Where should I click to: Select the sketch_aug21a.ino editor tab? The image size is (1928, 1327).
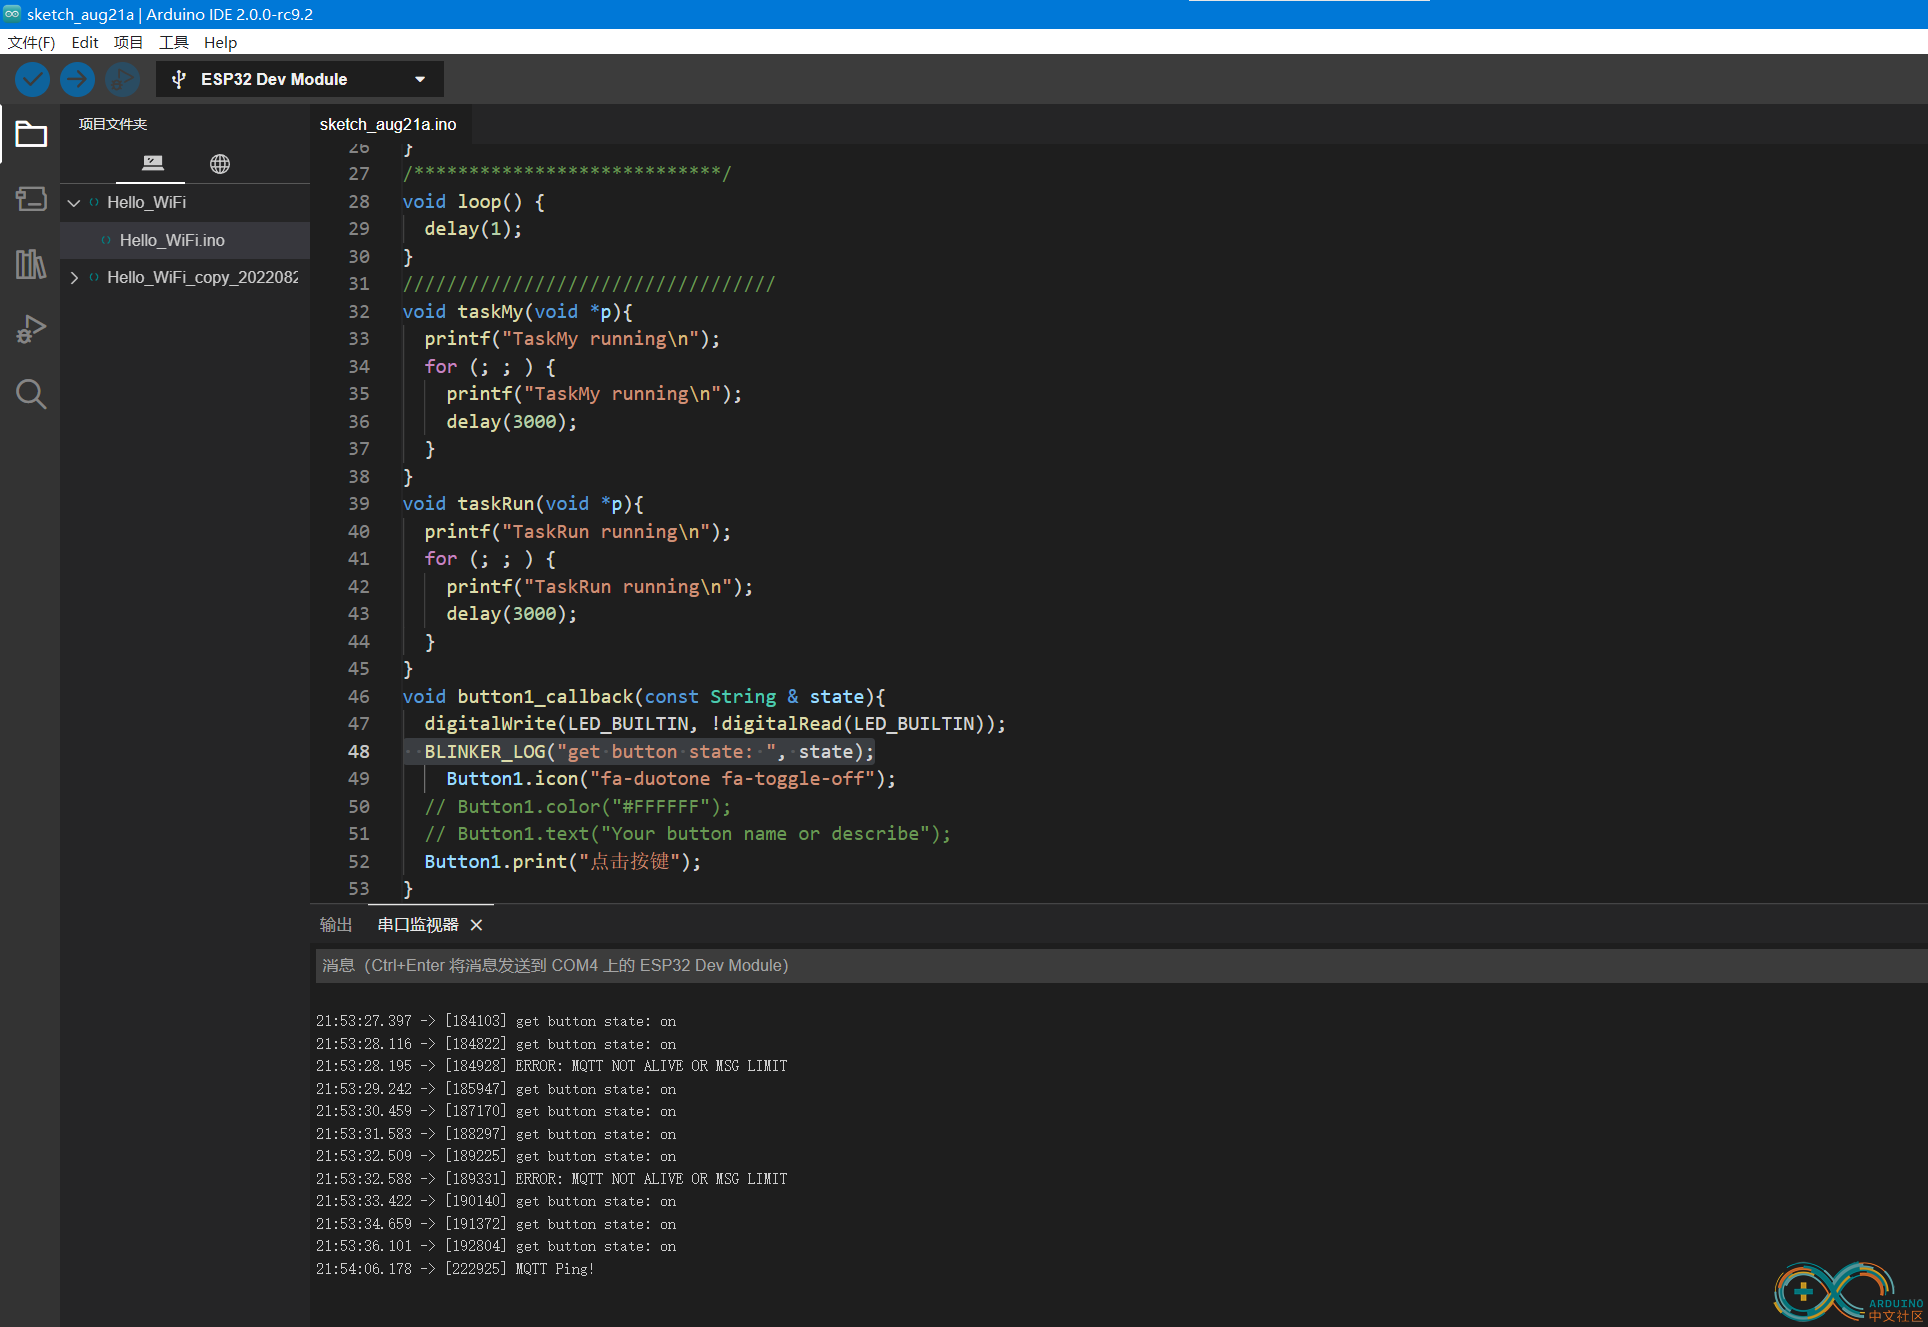pyautogui.click(x=388, y=124)
